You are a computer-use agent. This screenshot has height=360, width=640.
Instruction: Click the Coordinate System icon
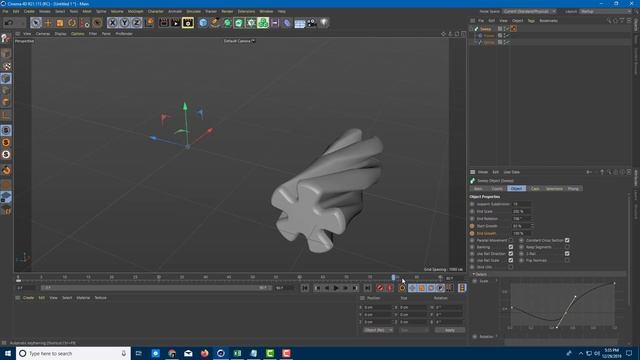coord(149,23)
